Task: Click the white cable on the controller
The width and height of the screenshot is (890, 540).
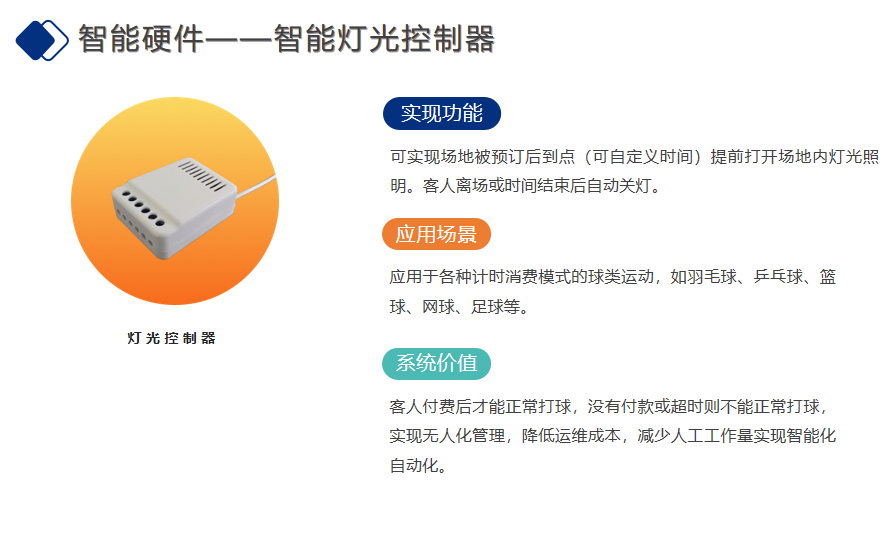Action: tap(257, 186)
